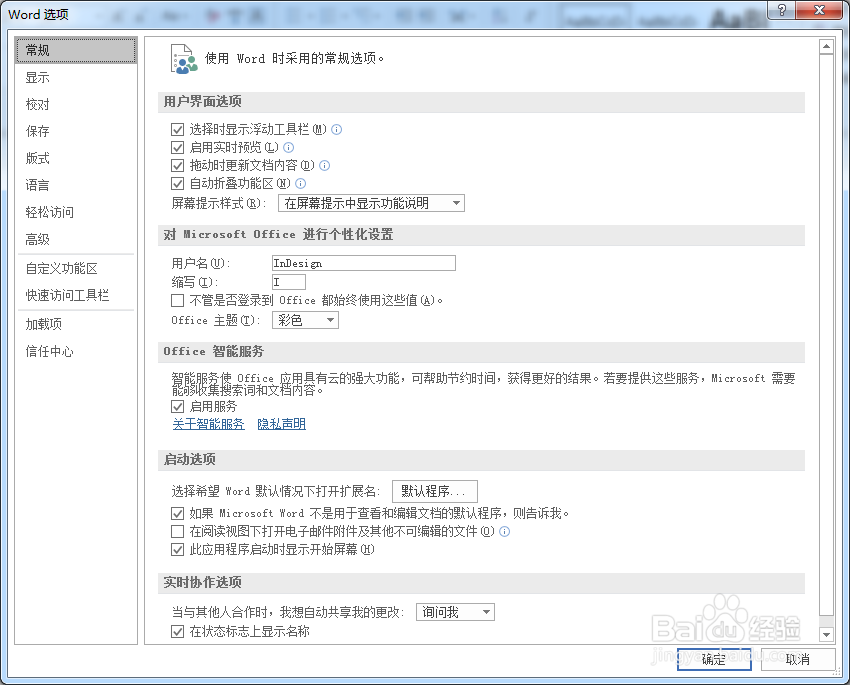Toggle 在状态标志上显示名称 checkbox
850x685 pixels.
(177, 631)
